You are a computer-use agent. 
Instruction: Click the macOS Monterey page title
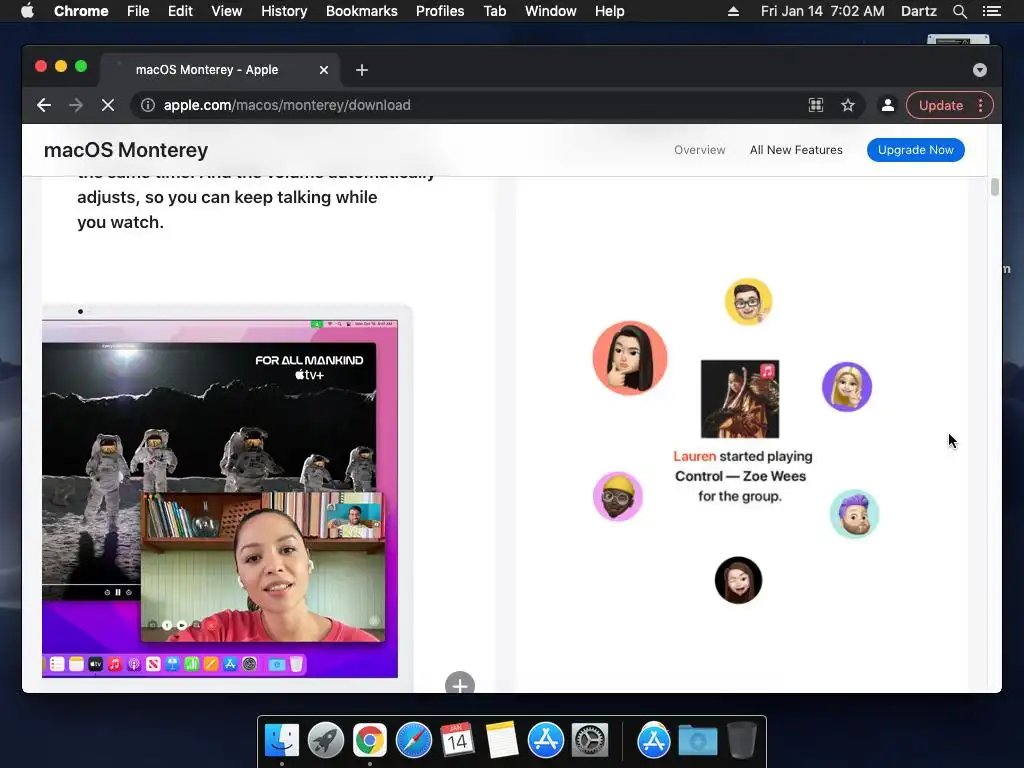126,150
